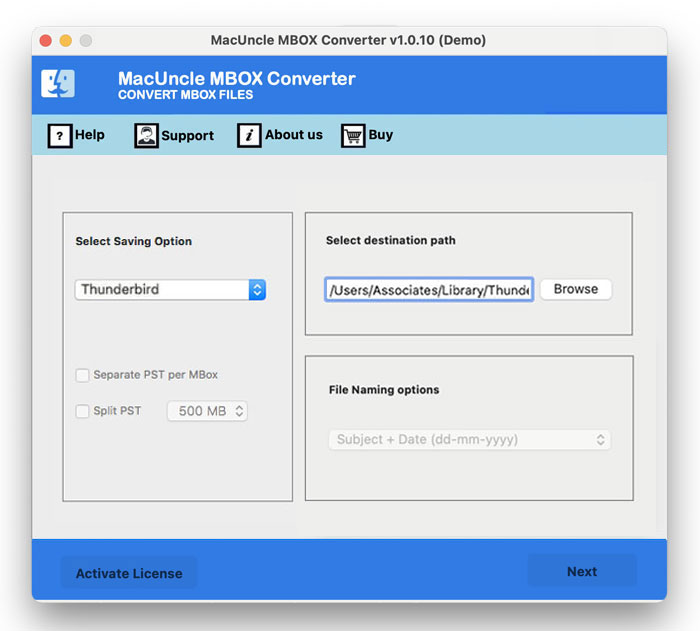Minimize window with yellow button
Screen dimensions: 700x631
66,41
